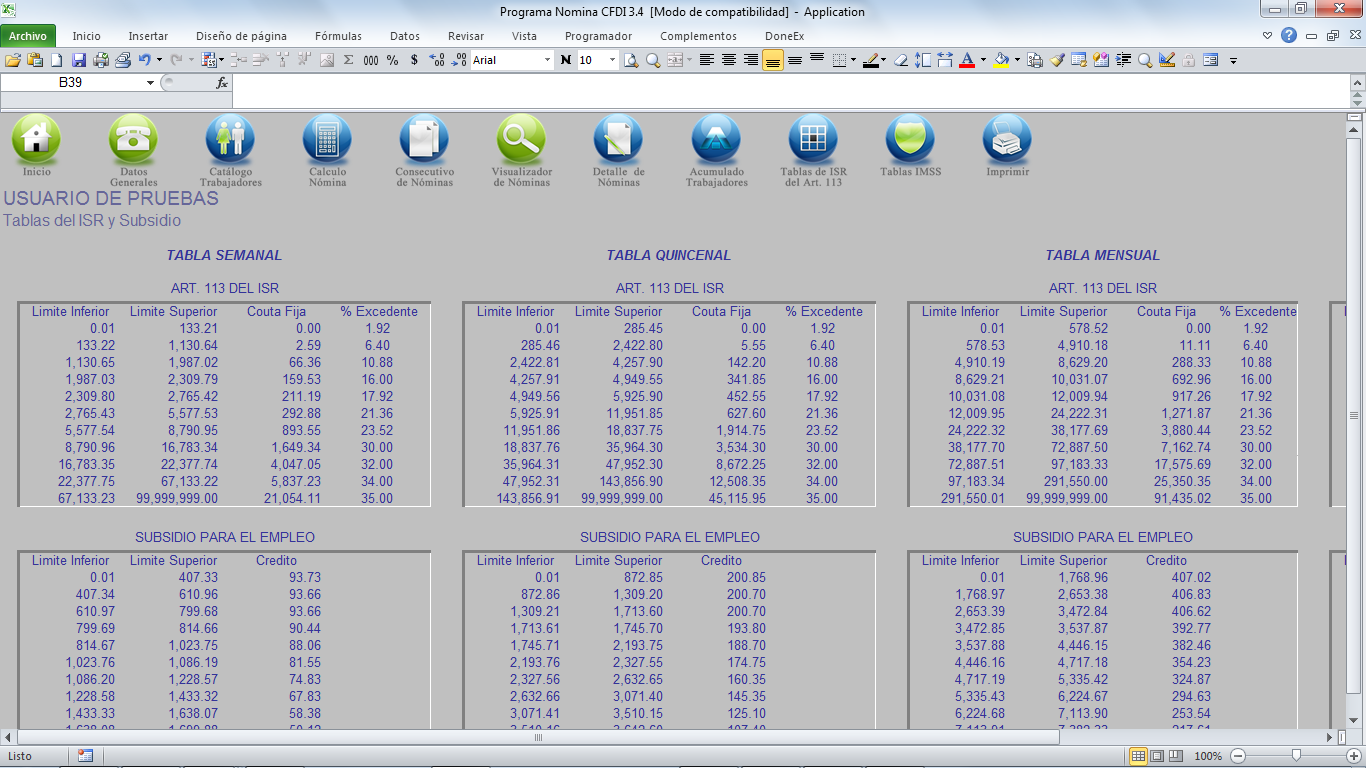Click the zoom in plus button
The width and height of the screenshot is (1366, 768).
click(1353, 756)
